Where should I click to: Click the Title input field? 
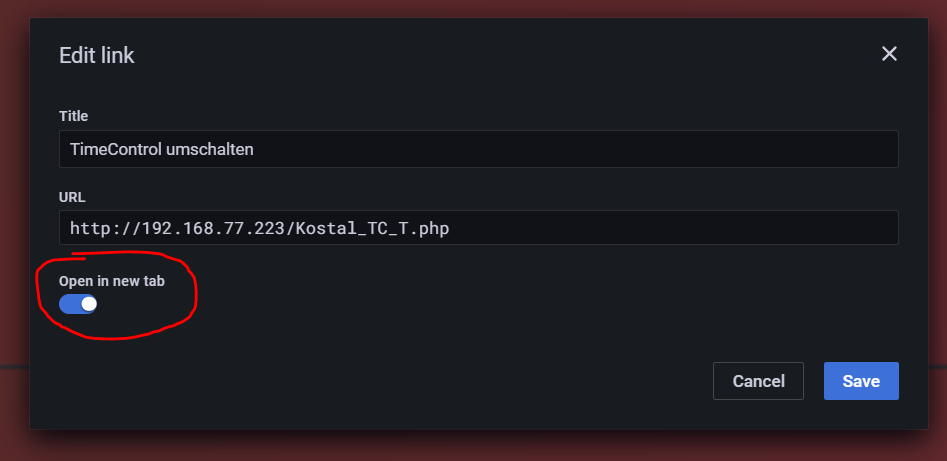[478, 149]
